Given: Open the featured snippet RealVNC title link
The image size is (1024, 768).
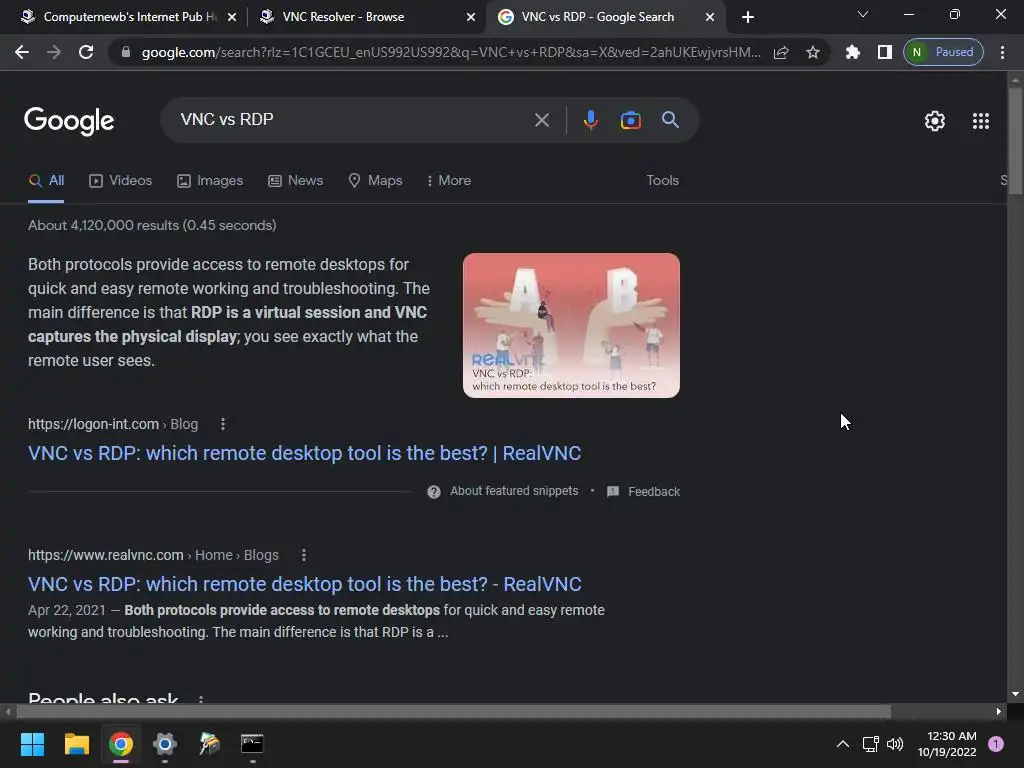Looking at the screenshot, I should click(x=304, y=453).
